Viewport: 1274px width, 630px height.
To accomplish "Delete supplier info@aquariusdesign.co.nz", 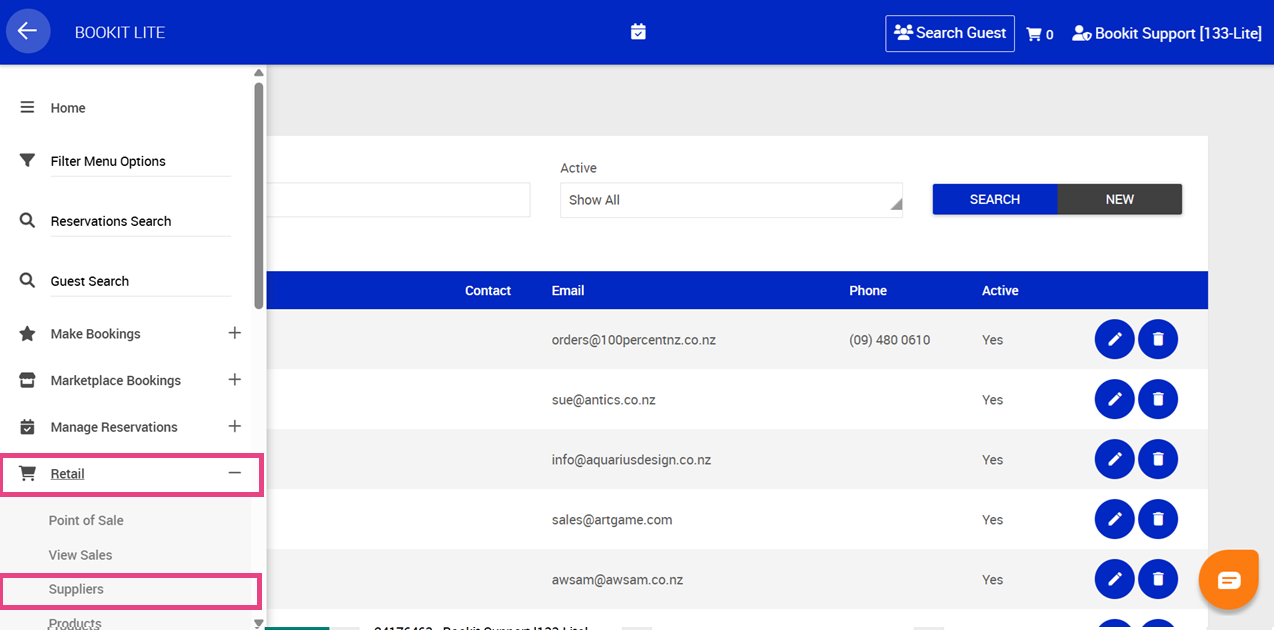I will point(1158,459).
